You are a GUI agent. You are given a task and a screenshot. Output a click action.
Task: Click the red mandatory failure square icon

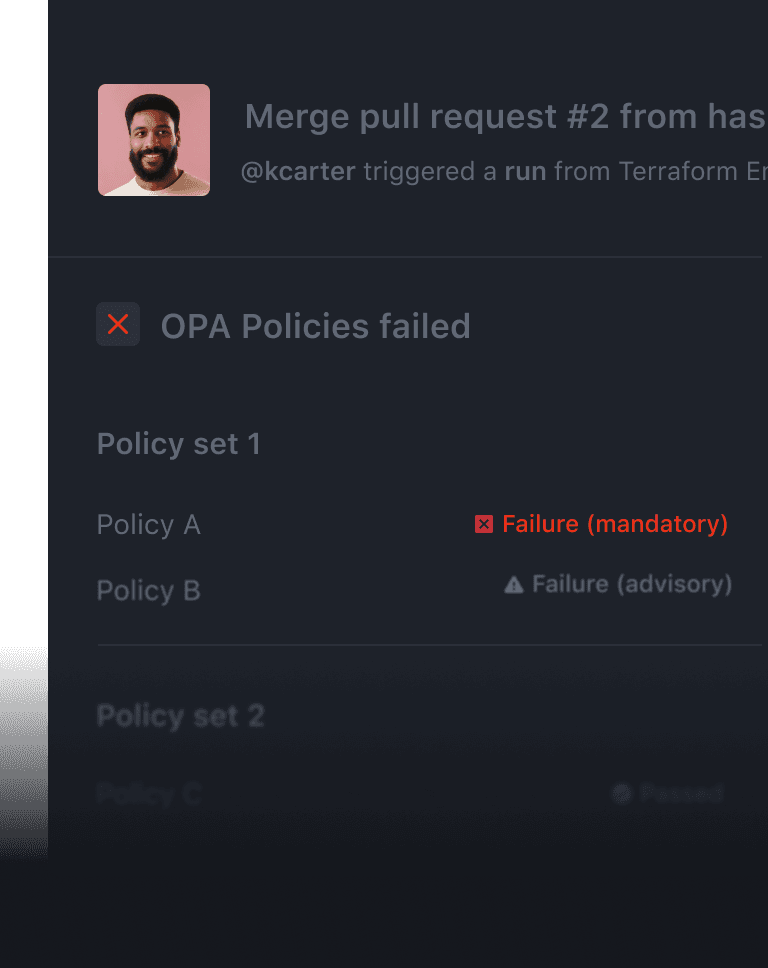coord(484,524)
